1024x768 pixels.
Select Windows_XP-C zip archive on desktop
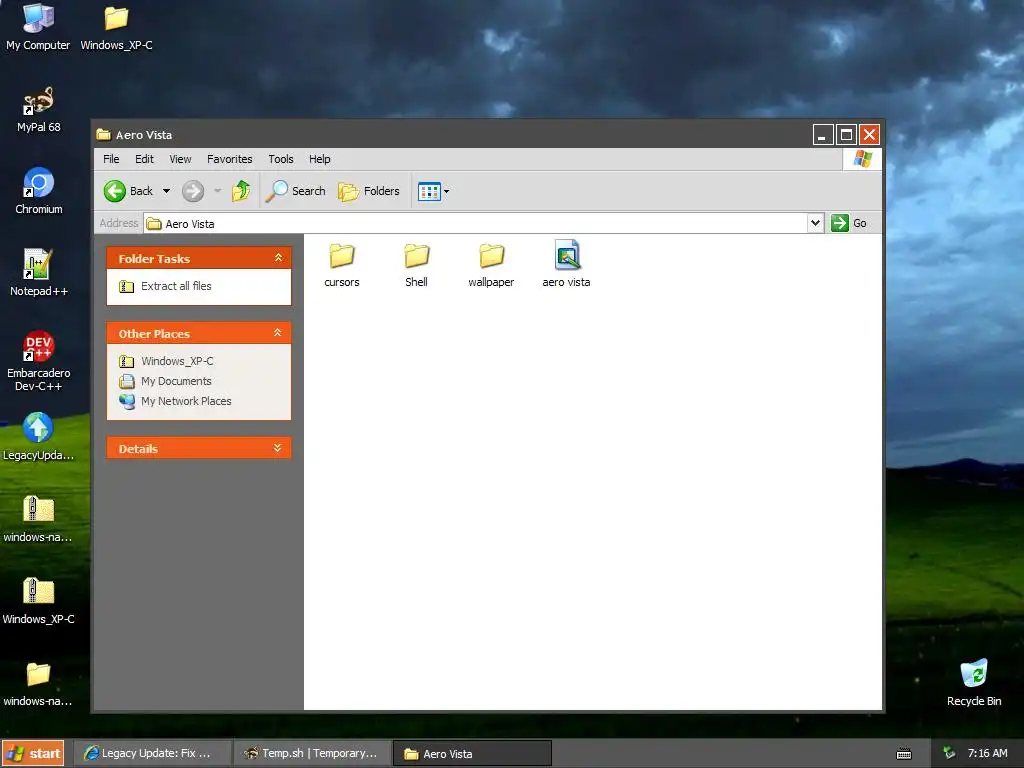[39, 601]
